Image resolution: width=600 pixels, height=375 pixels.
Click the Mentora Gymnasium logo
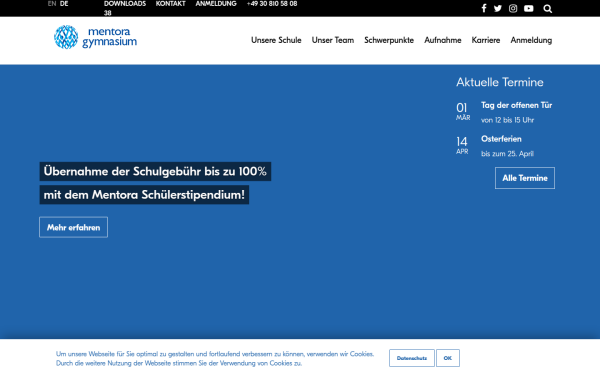95,37
